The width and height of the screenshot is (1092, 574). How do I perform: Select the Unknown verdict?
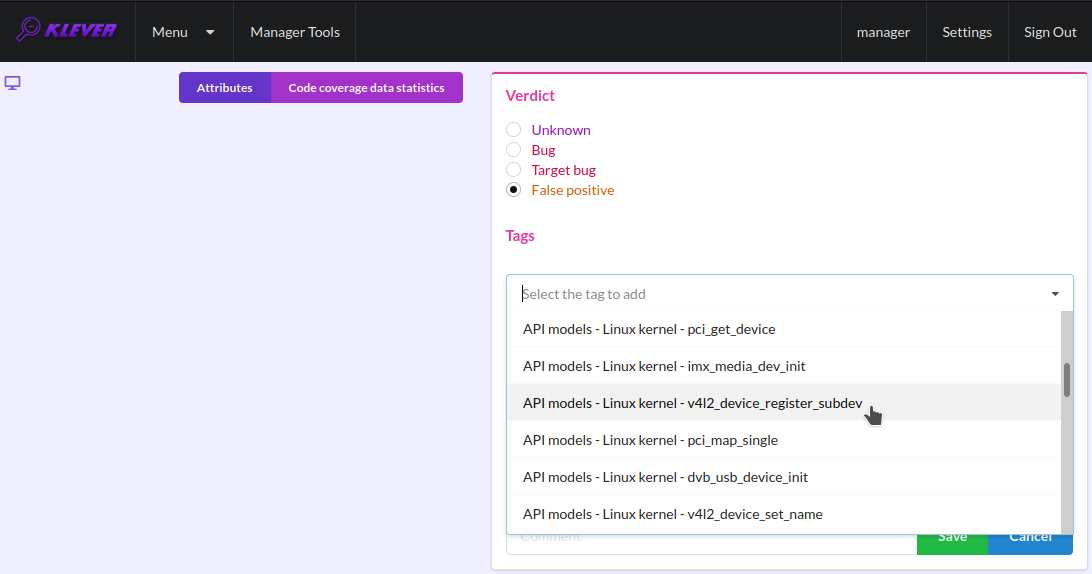click(x=513, y=130)
